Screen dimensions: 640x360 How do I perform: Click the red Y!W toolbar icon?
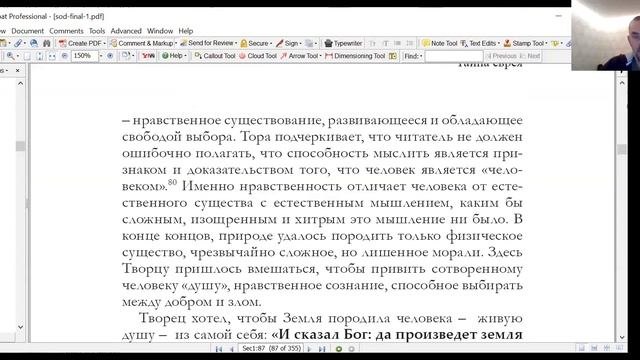(x=148, y=56)
